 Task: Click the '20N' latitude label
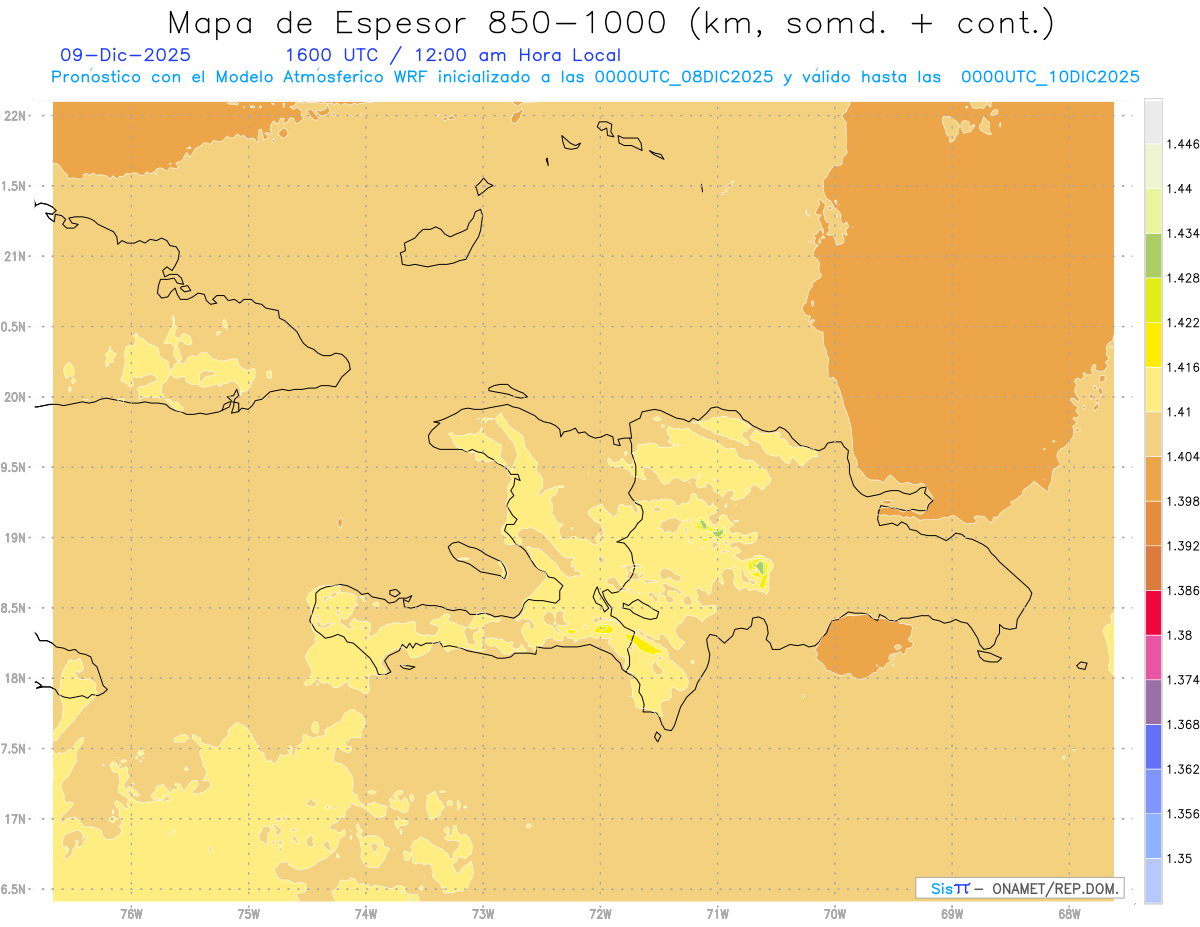(17, 397)
